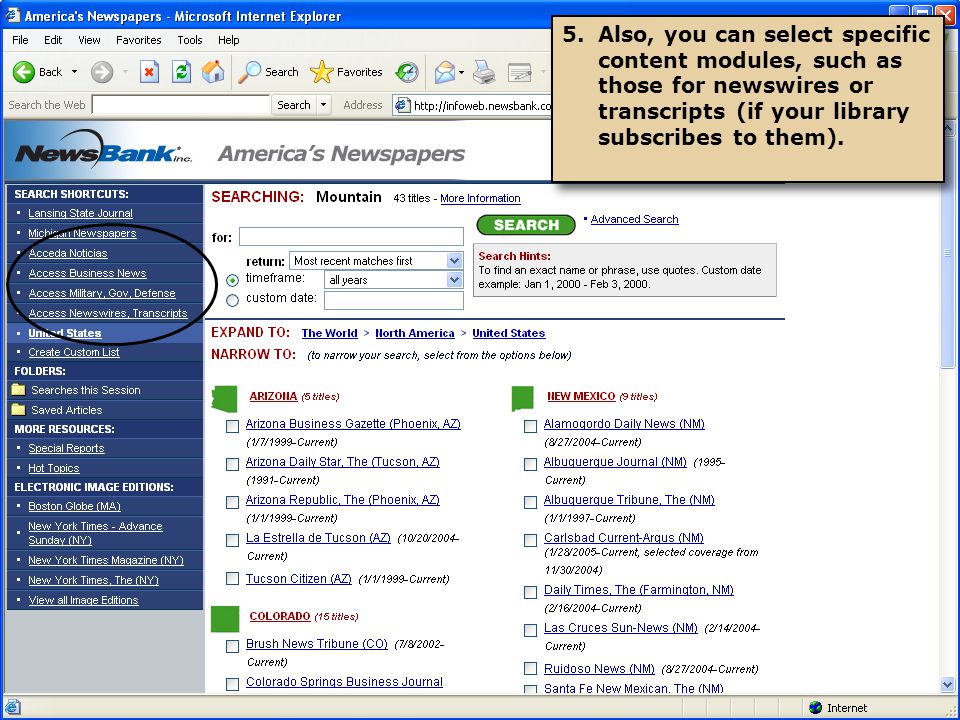Click the Colorado state map icon
The height and width of the screenshot is (720, 960).
(224, 618)
